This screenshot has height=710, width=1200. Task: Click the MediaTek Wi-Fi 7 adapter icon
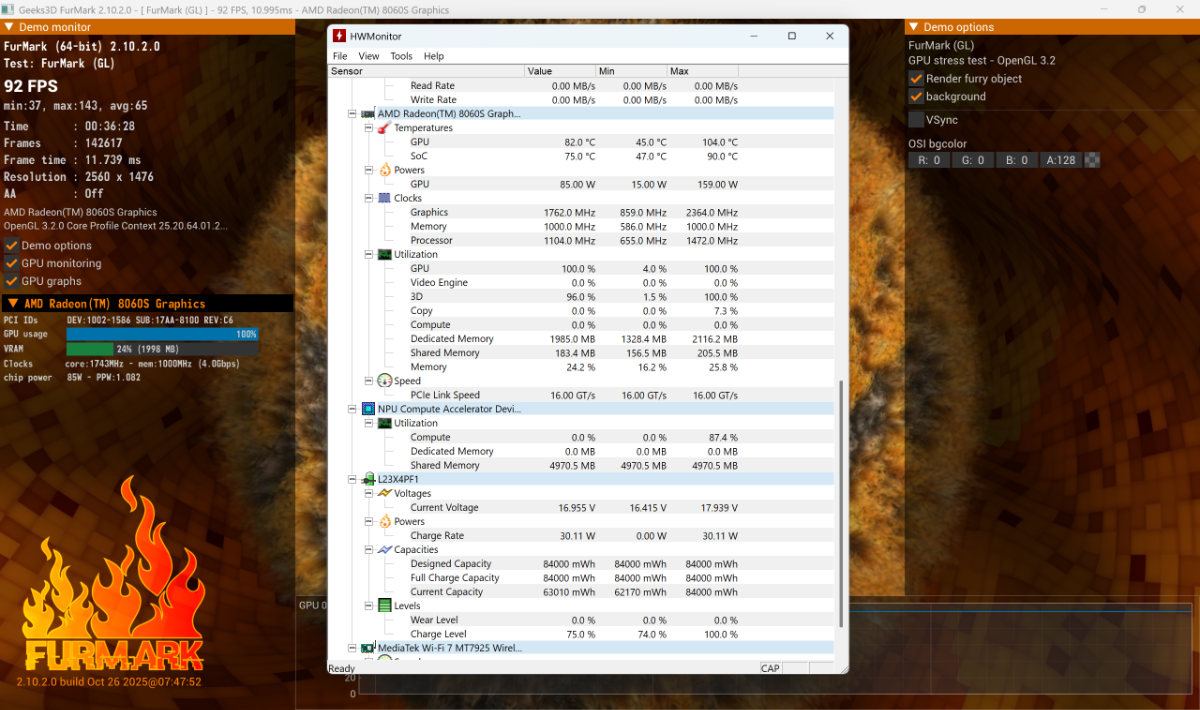click(368, 648)
